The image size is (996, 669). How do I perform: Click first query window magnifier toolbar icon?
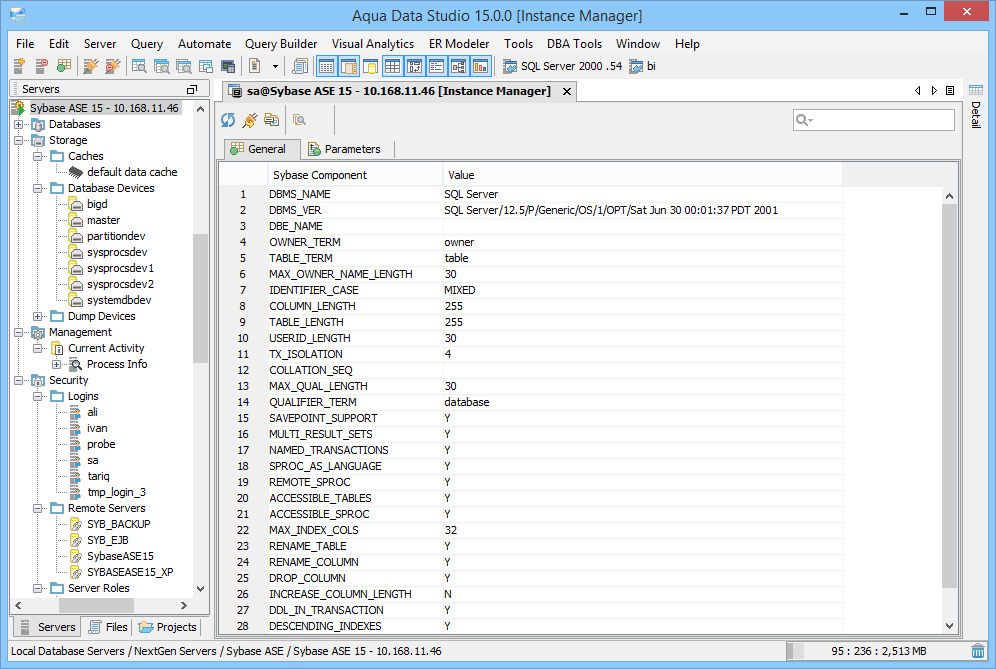coord(139,65)
